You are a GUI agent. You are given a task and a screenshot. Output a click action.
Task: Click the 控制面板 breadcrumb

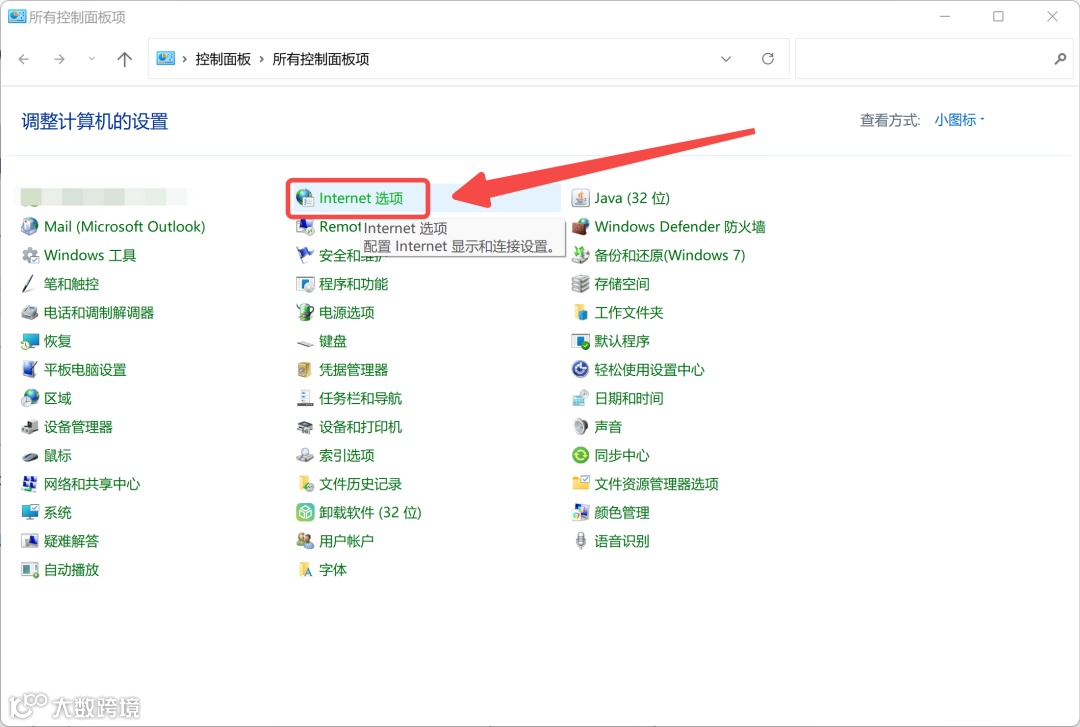click(223, 59)
